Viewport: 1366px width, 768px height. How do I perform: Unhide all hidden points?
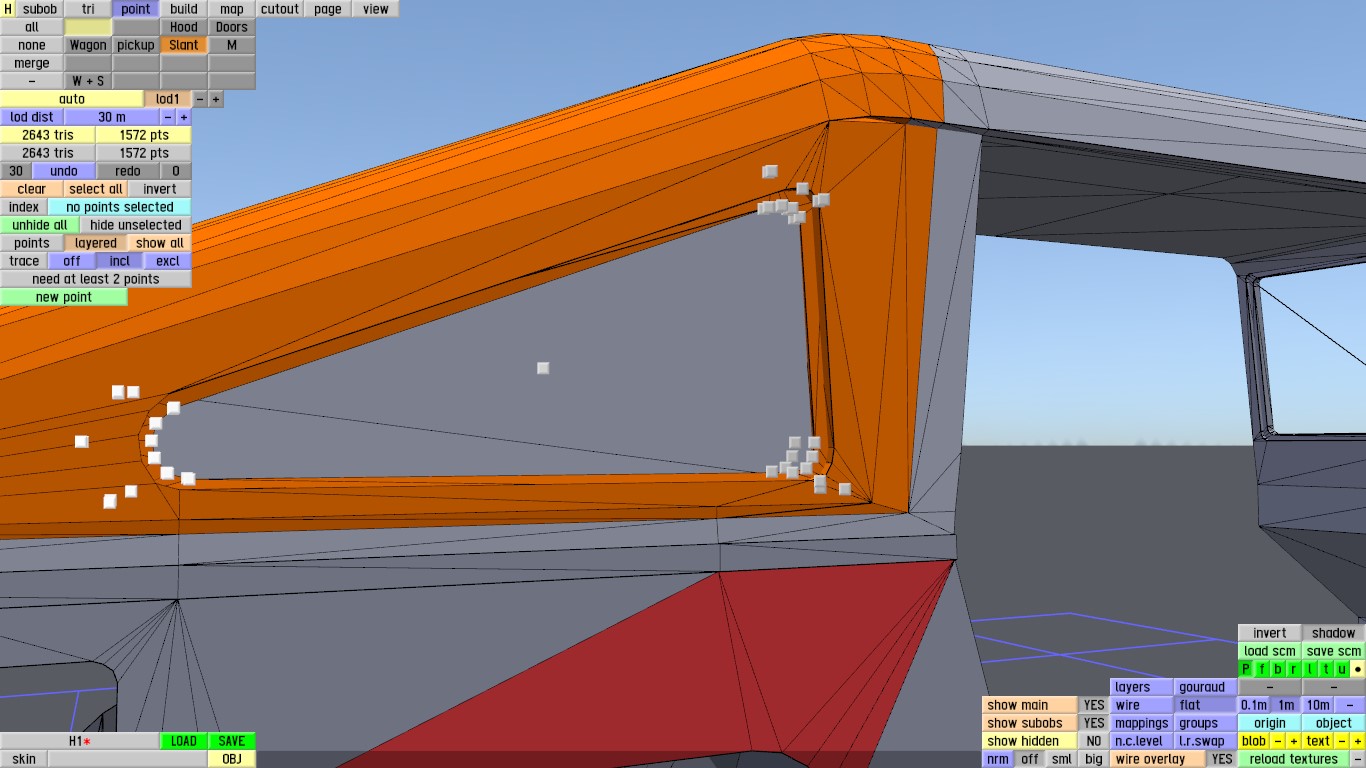[40, 225]
